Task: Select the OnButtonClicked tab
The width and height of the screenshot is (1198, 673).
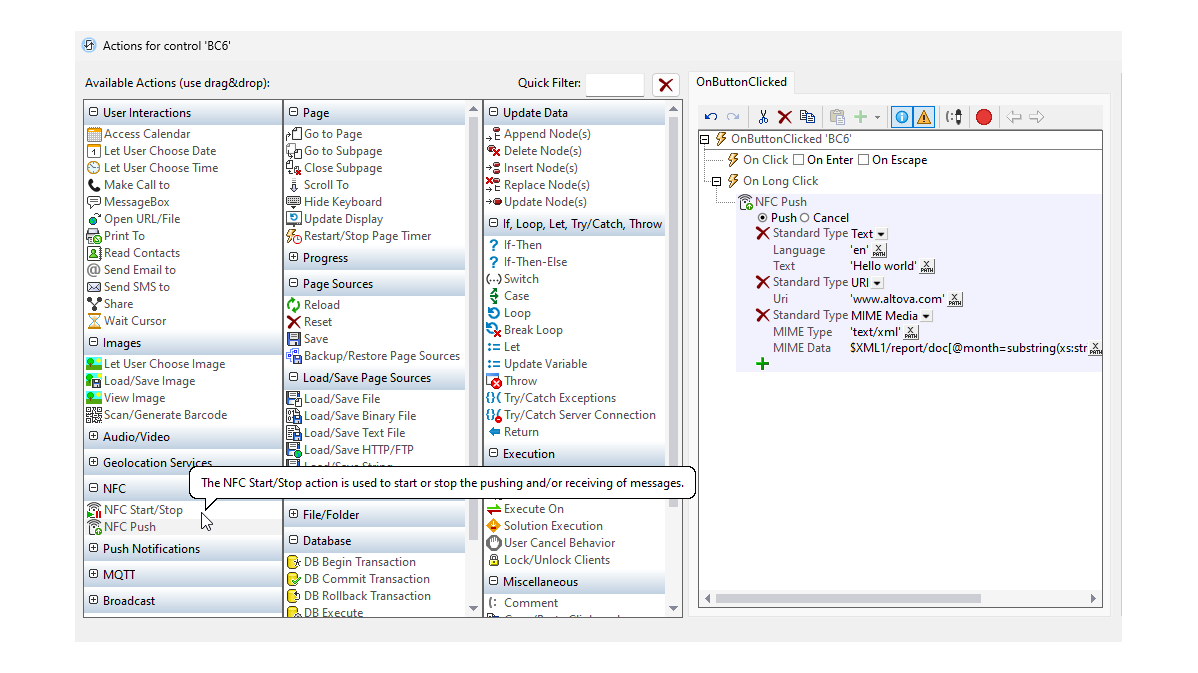Action: point(741,82)
